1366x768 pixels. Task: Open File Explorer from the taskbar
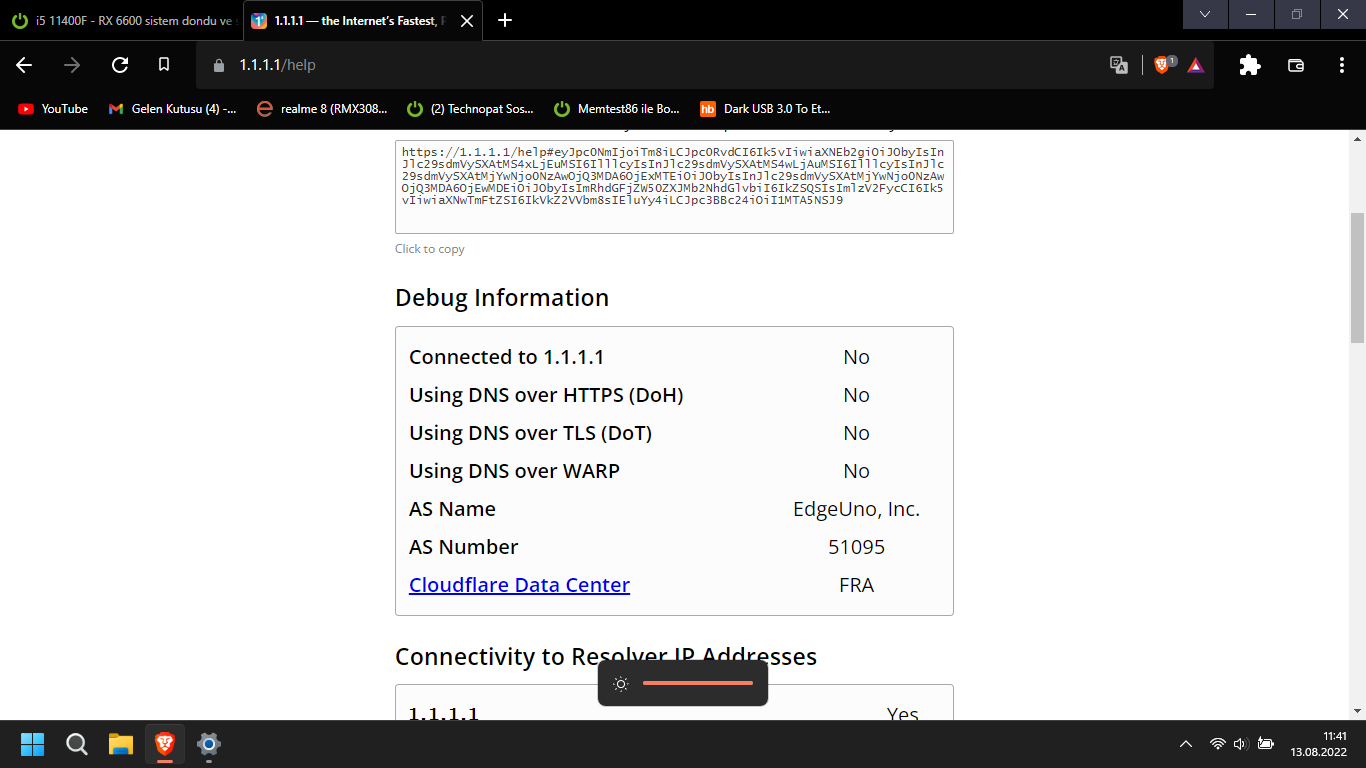pyautogui.click(x=121, y=744)
